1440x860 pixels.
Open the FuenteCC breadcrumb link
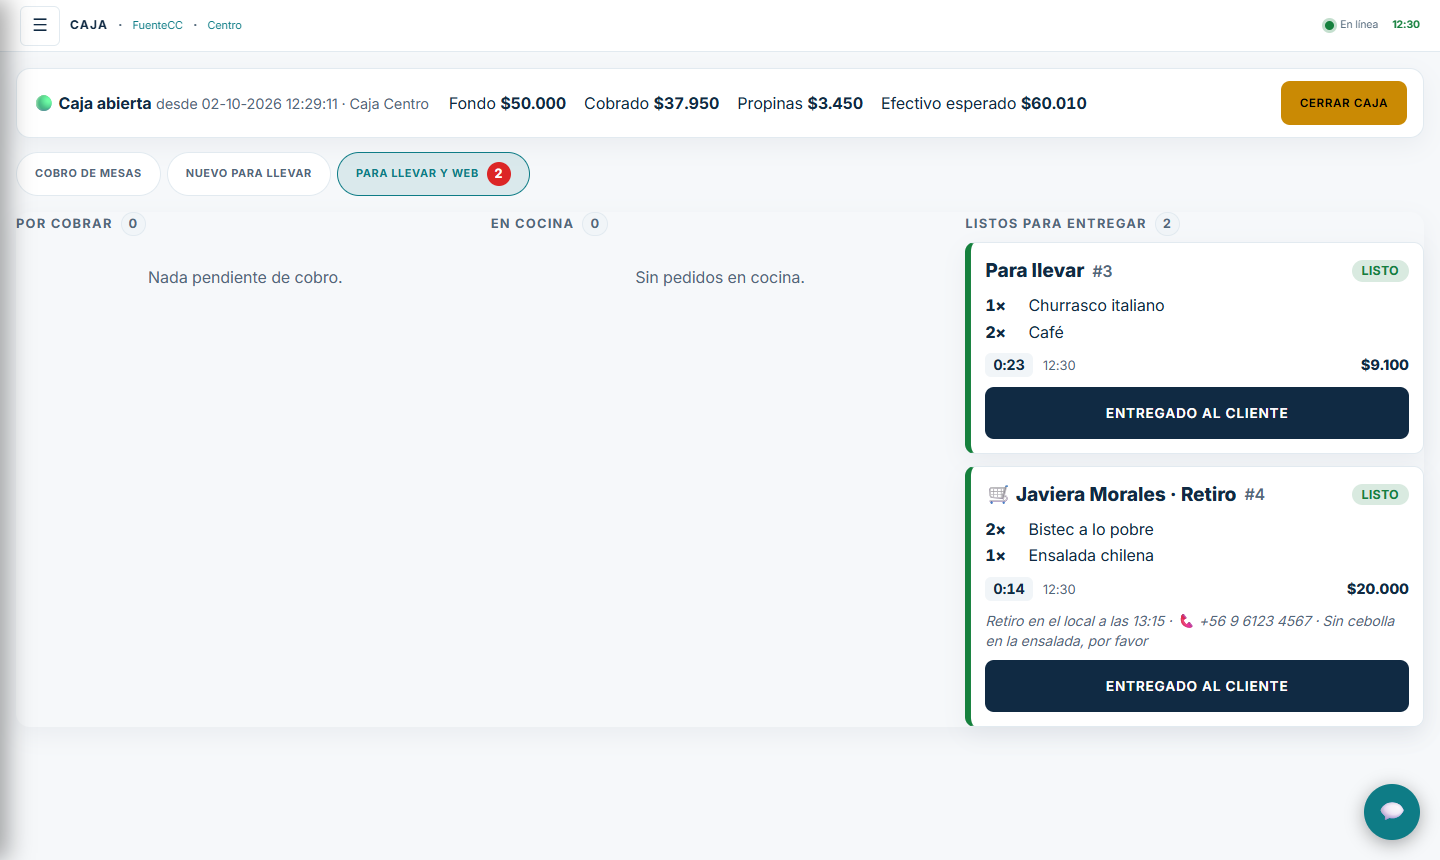coord(158,25)
